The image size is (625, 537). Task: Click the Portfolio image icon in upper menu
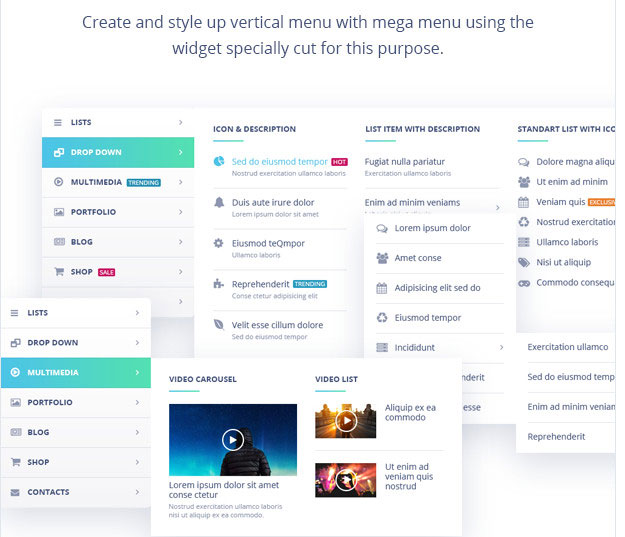[59, 212]
